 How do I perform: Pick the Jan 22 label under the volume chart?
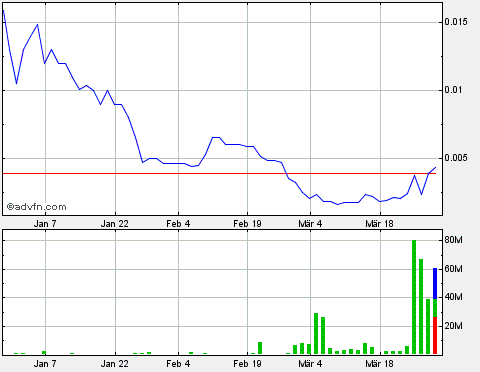coord(115,364)
